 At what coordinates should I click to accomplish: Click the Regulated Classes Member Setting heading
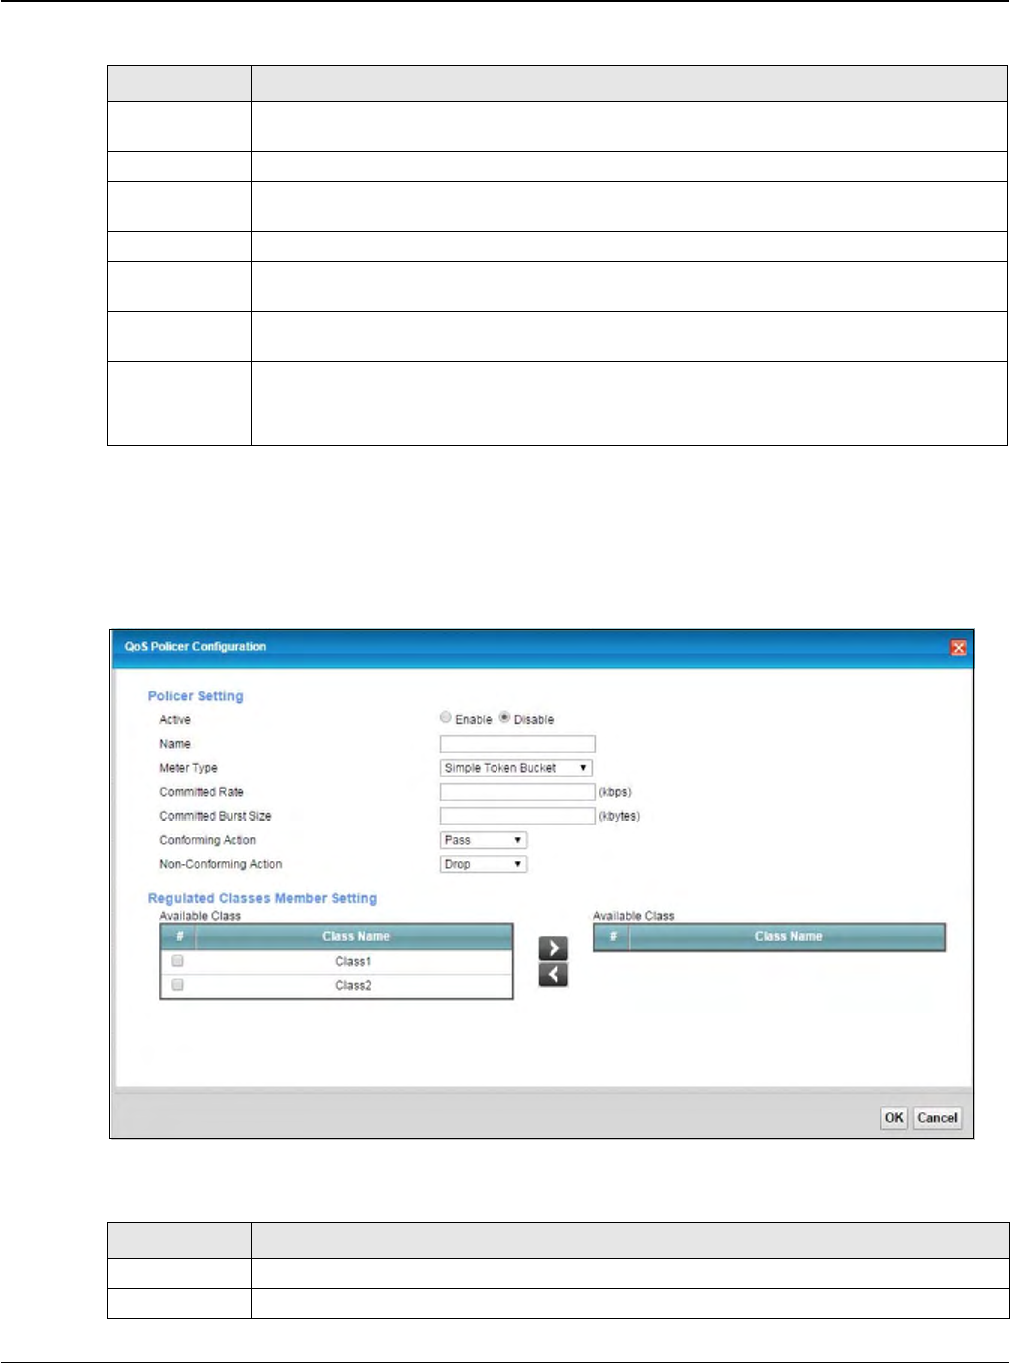point(262,898)
